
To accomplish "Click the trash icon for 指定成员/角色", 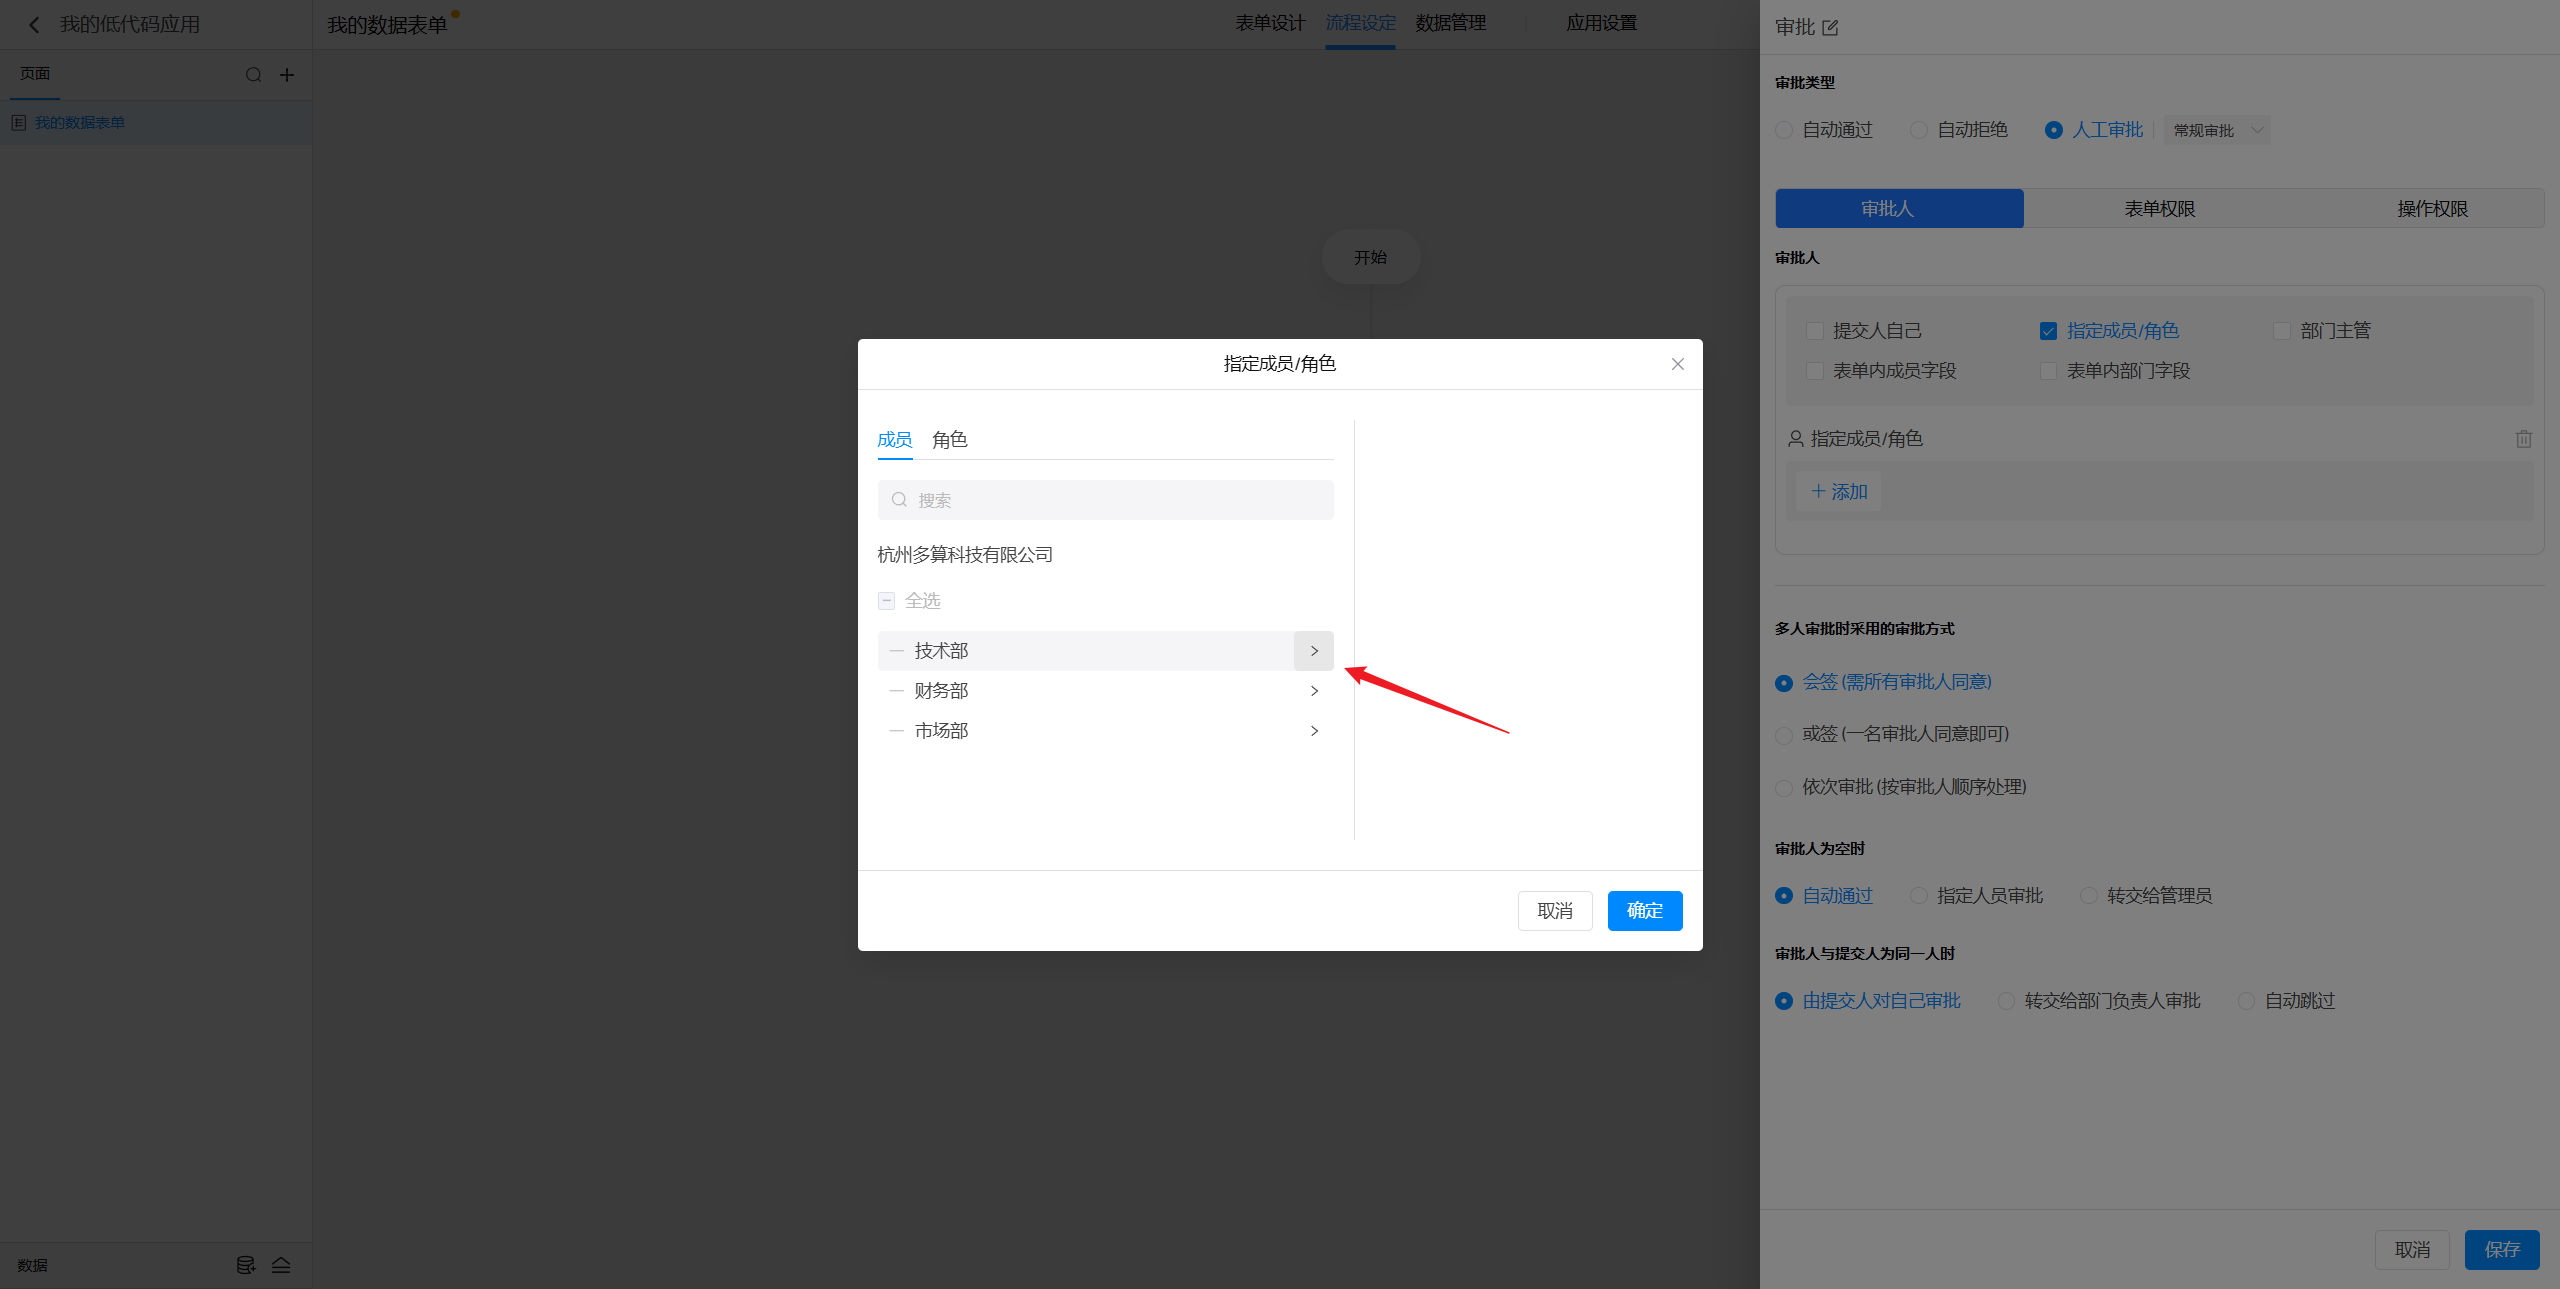I will pos(2523,439).
